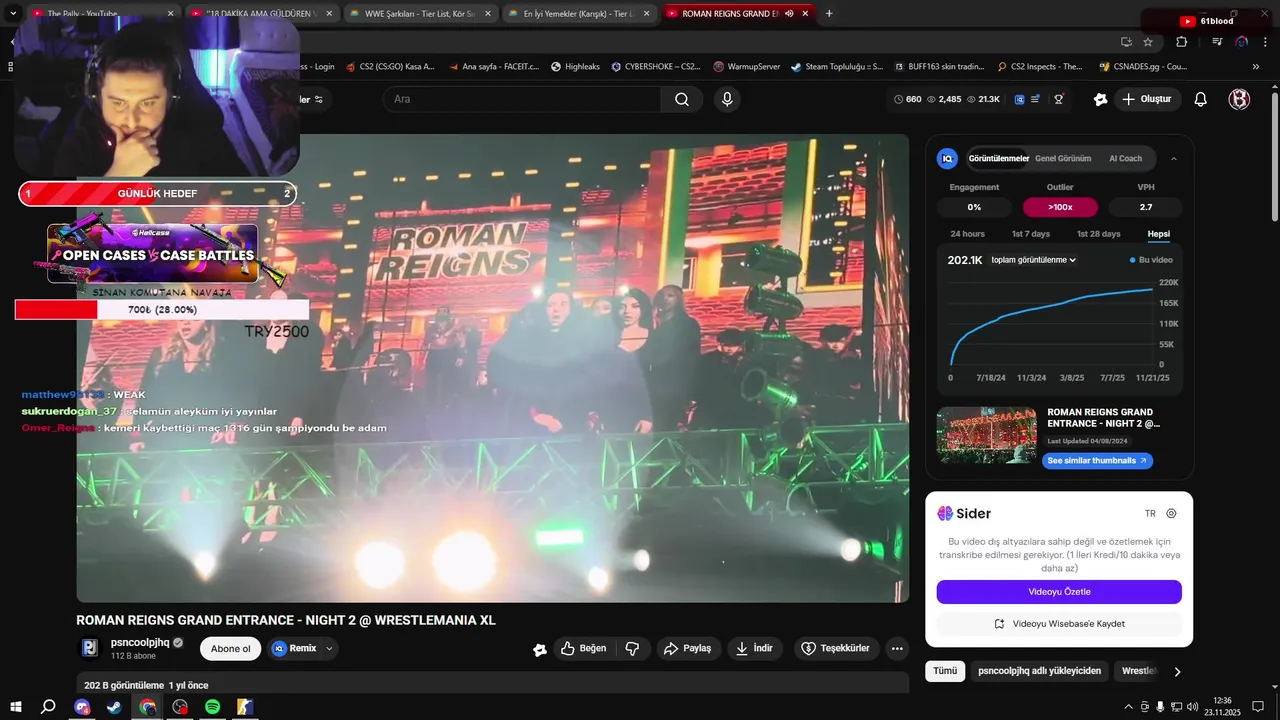Screen dimensions: 1280x720
Task: Click the install/cast icon in address bar
Action: pos(1126,42)
